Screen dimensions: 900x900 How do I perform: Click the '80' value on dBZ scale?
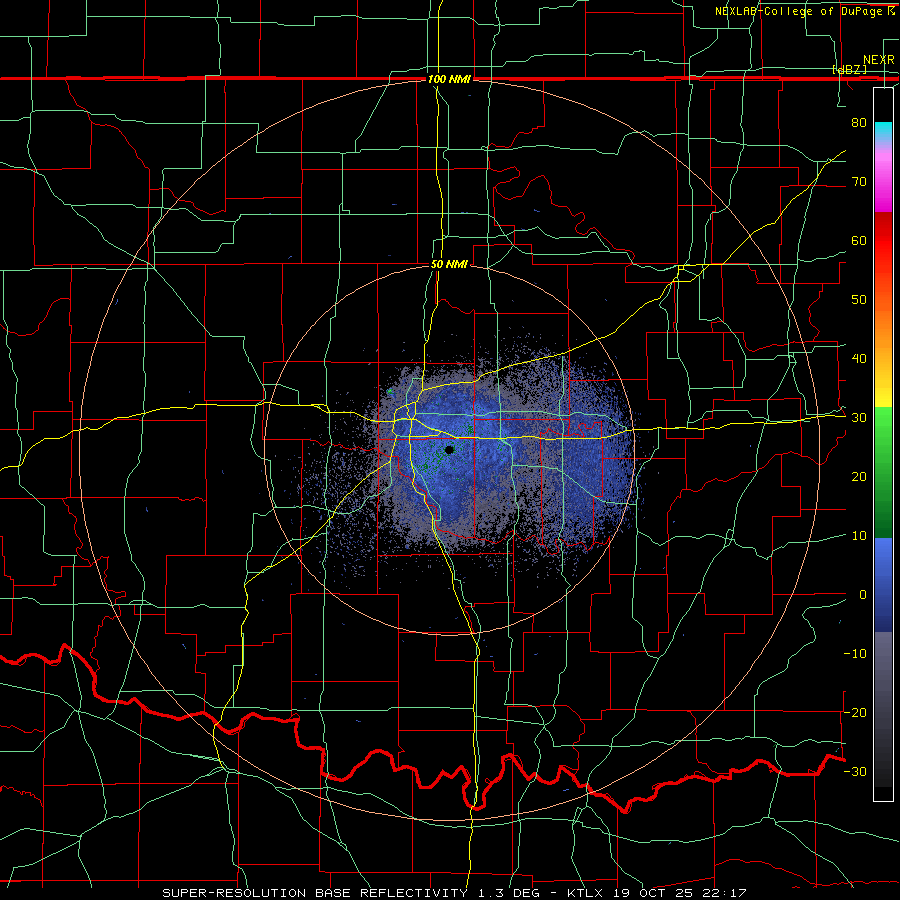click(x=859, y=123)
